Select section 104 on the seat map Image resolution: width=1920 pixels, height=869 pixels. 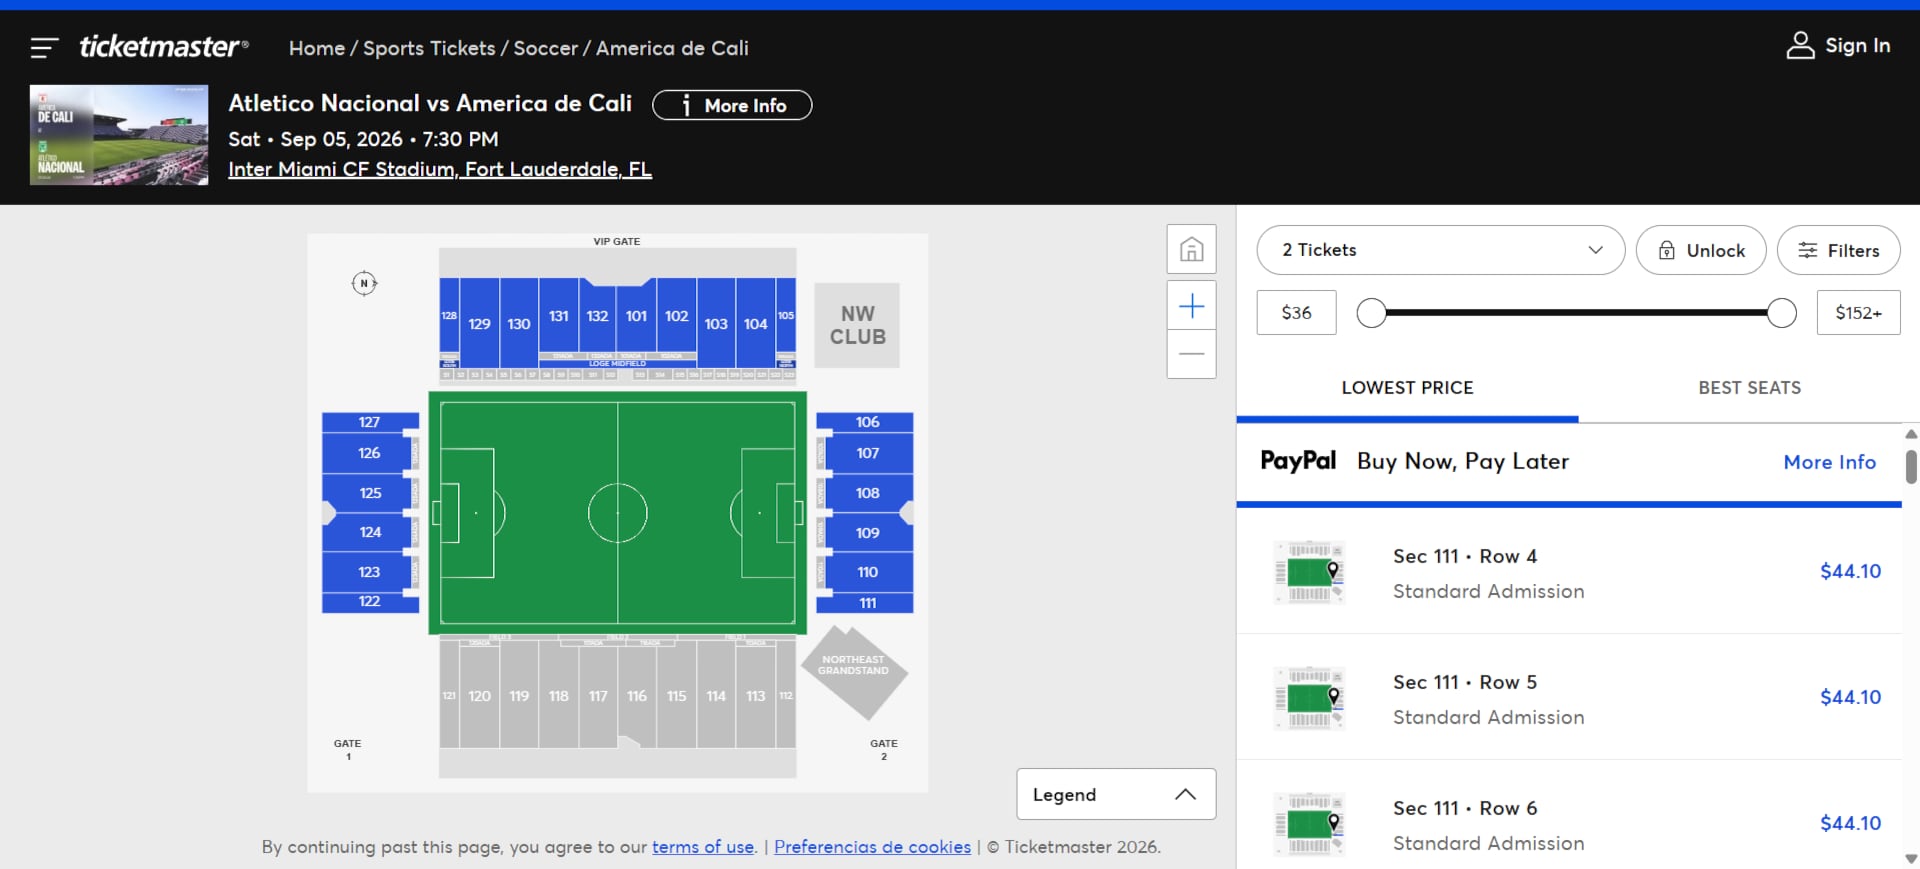click(755, 323)
